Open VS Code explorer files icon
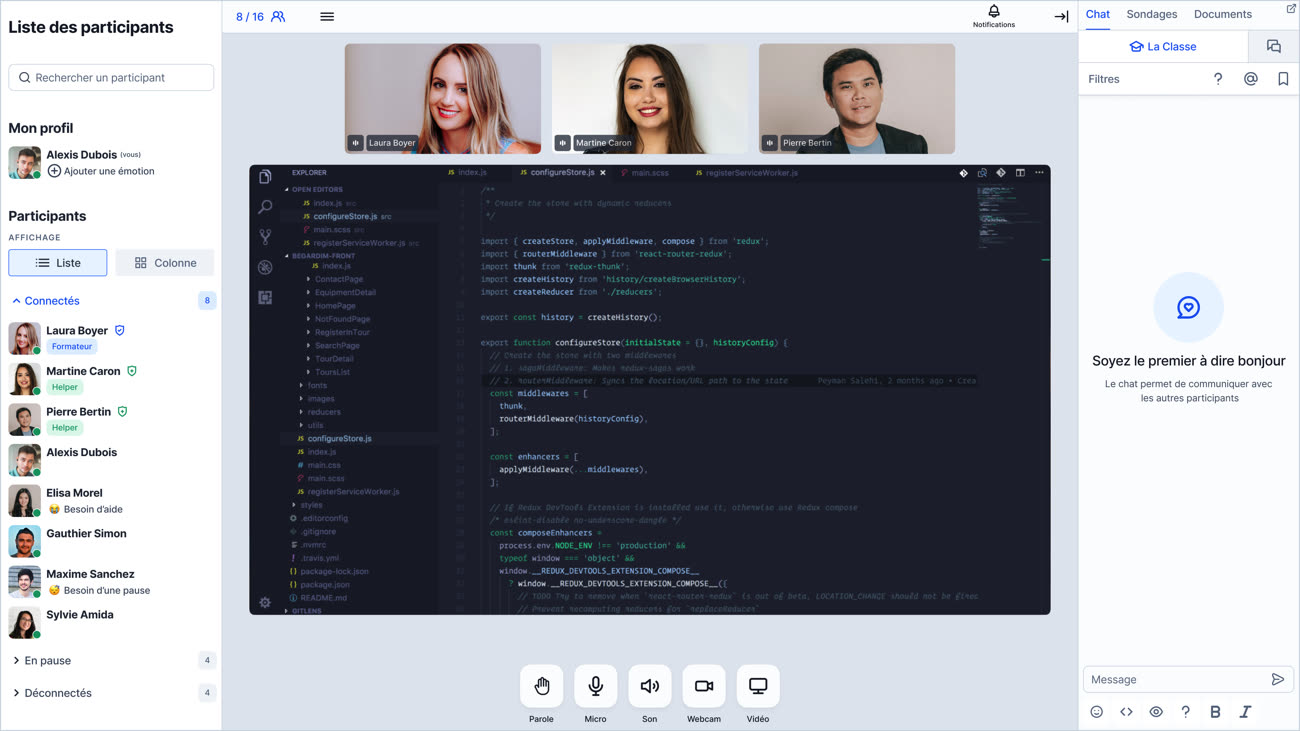The height and width of the screenshot is (731, 1300). click(265, 177)
